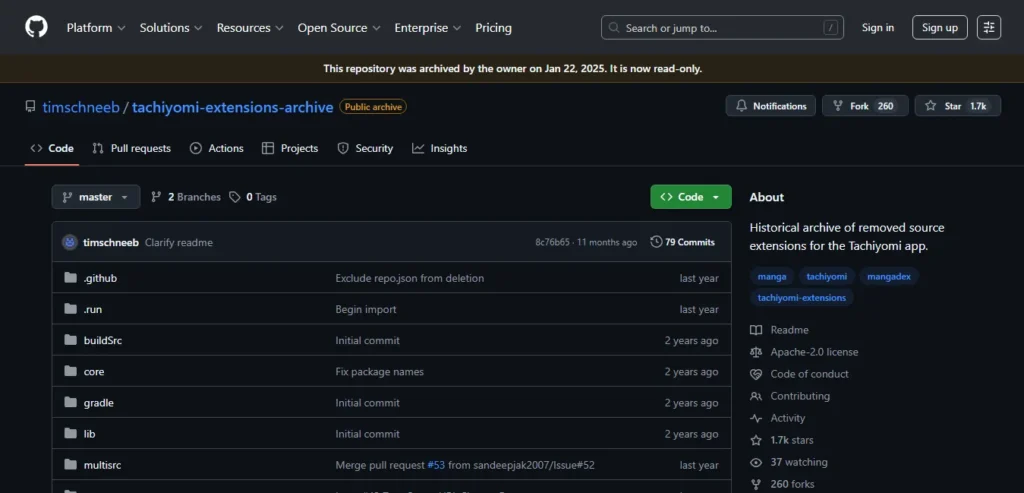1024x493 pixels.
Task: Switch to the Pull requests tab
Action: coord(131,148)
